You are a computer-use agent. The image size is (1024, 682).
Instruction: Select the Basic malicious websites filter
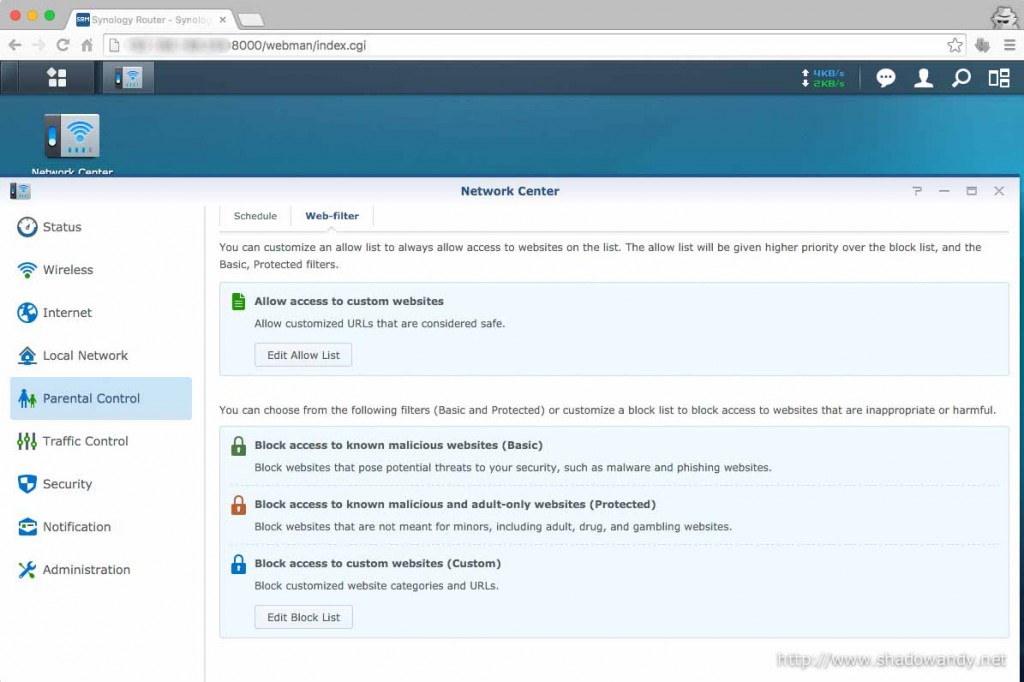click(x=398, y=446)
